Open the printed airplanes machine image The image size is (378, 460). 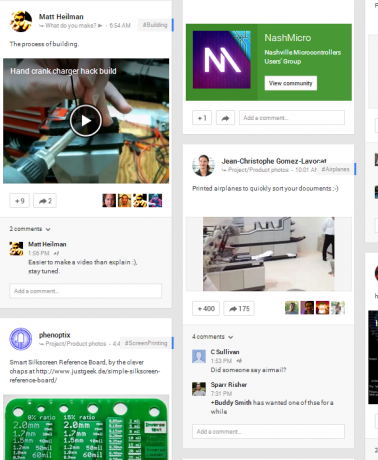pyautogui.click(x=269, y=254)
